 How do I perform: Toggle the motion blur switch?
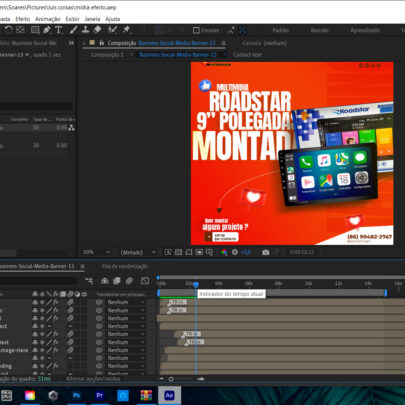coord(129,281)
